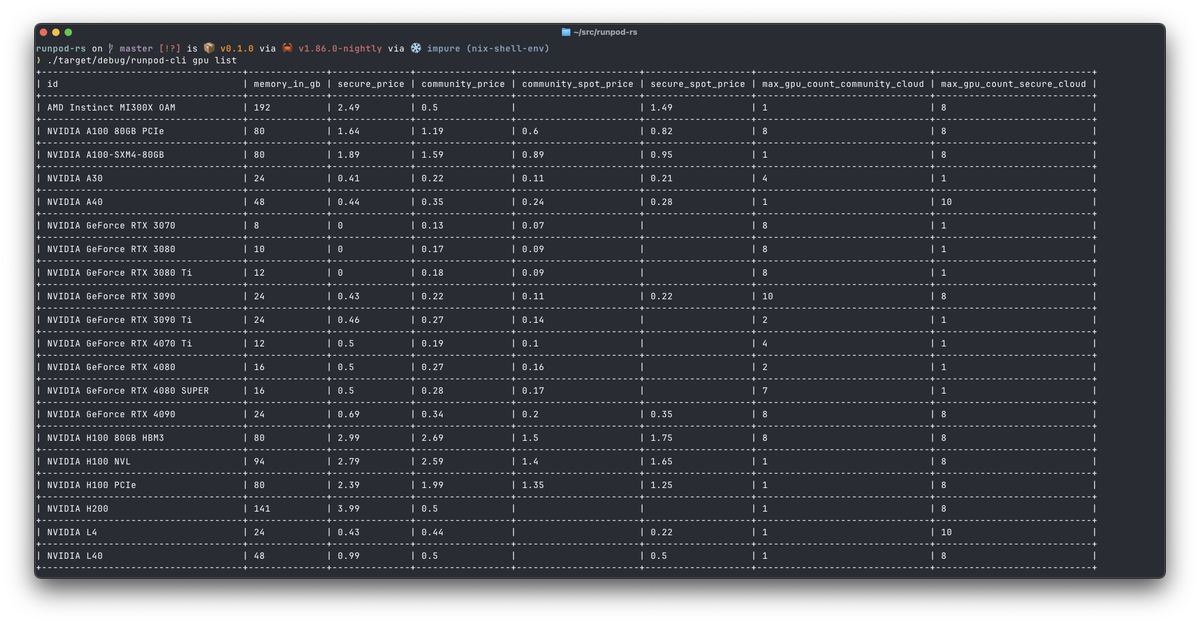Click secure price 3.99 for H200
Screen dimensions: 1200x624
(349, 509)
